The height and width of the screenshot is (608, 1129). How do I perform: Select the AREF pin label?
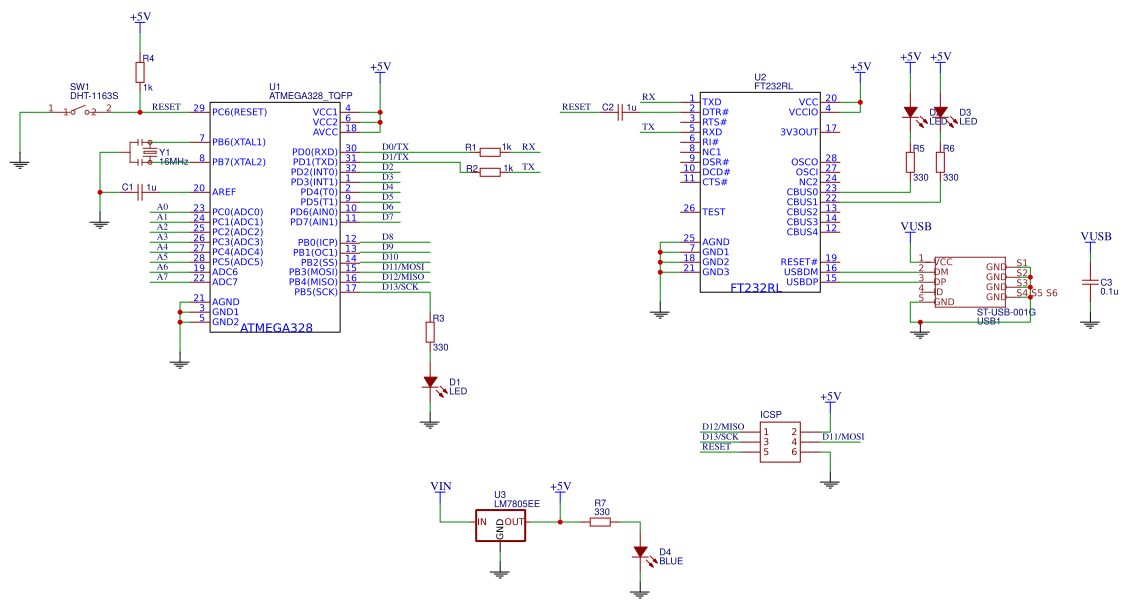(x=224, y=192)
